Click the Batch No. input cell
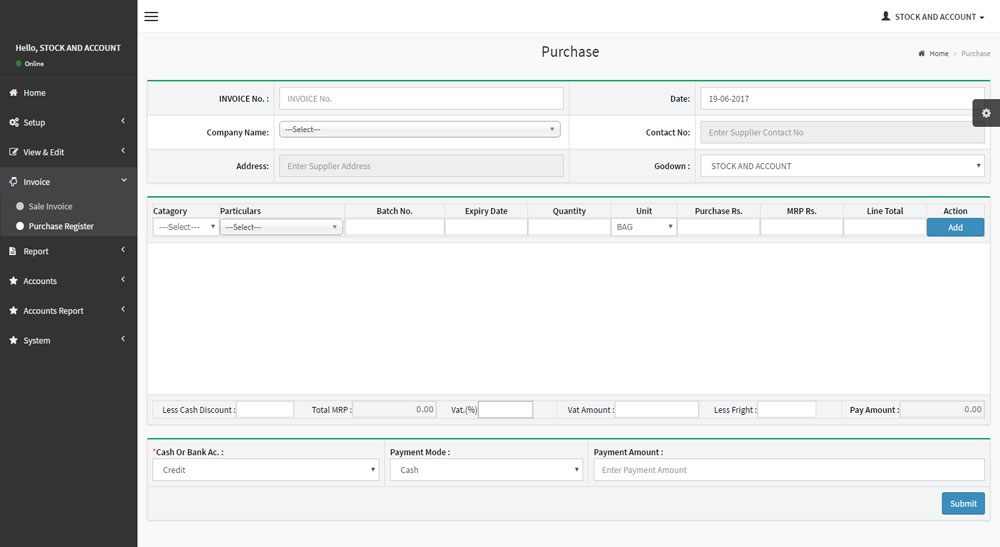The width and height of the screenshot is (1000, 547). point(394,227)
